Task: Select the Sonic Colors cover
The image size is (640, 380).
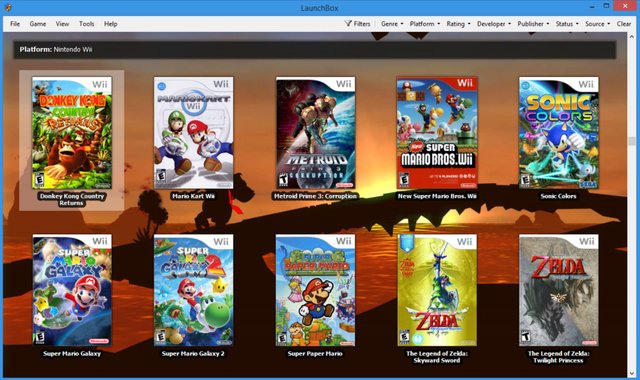Action: pyautogui.click(x=559, y=133)
